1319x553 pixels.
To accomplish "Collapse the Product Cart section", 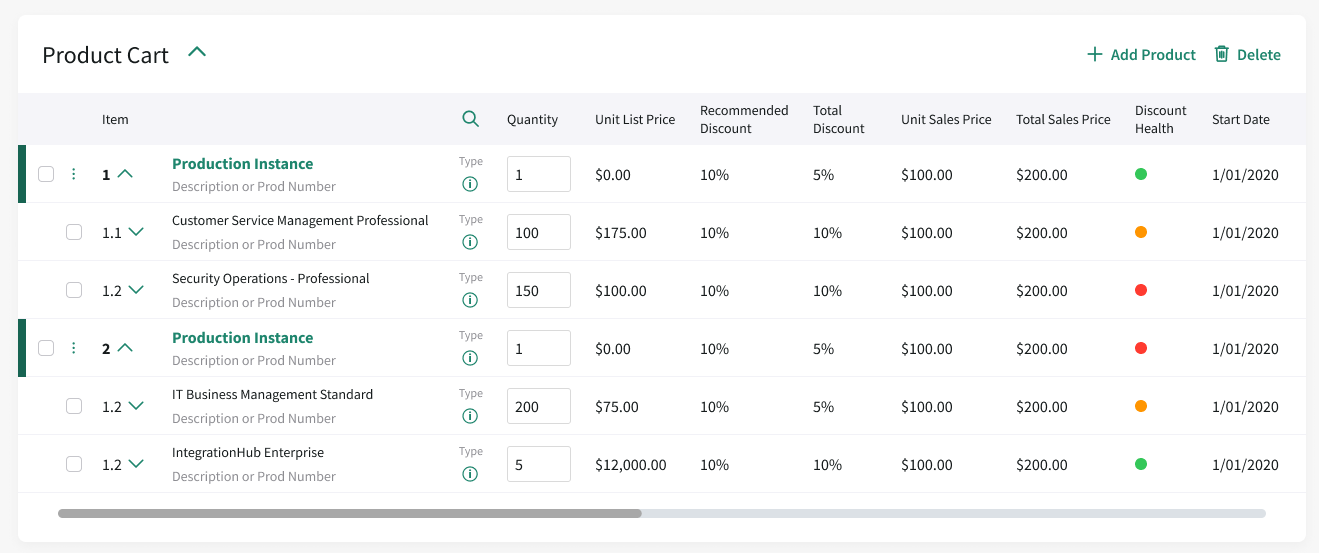I will point(197,52).
